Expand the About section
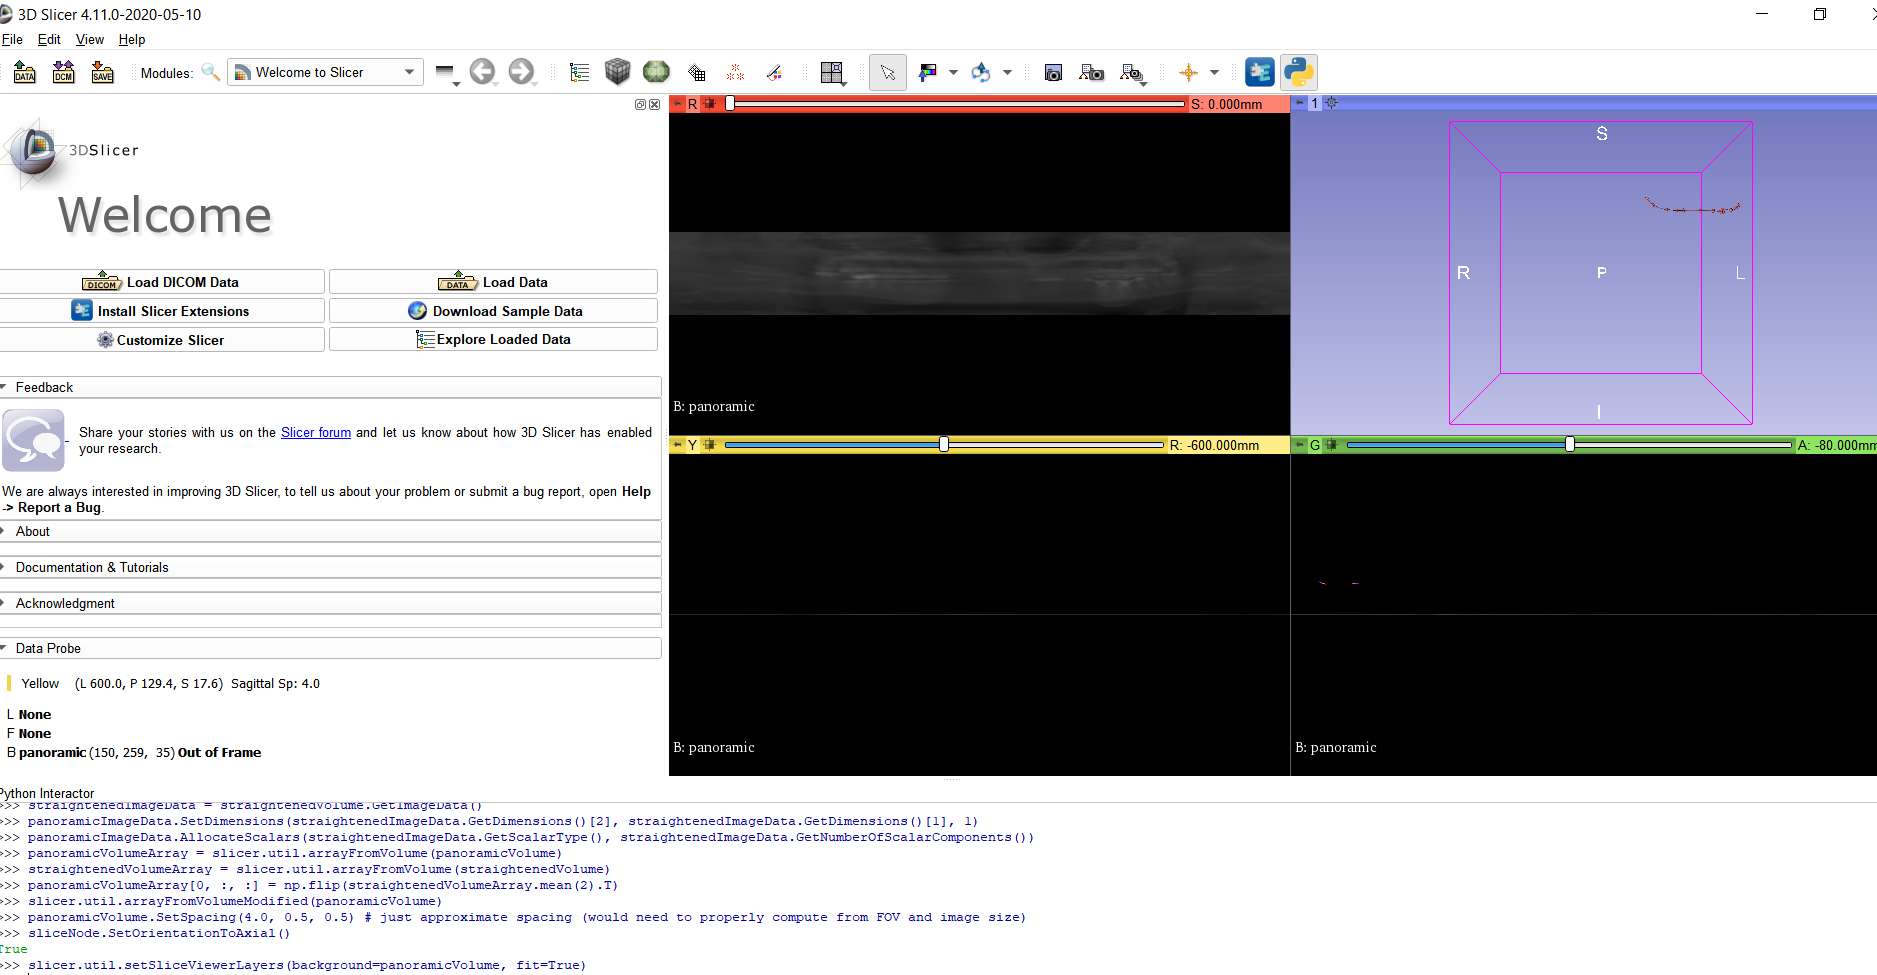Screen dimensions: 1877x975 [330, 531]
